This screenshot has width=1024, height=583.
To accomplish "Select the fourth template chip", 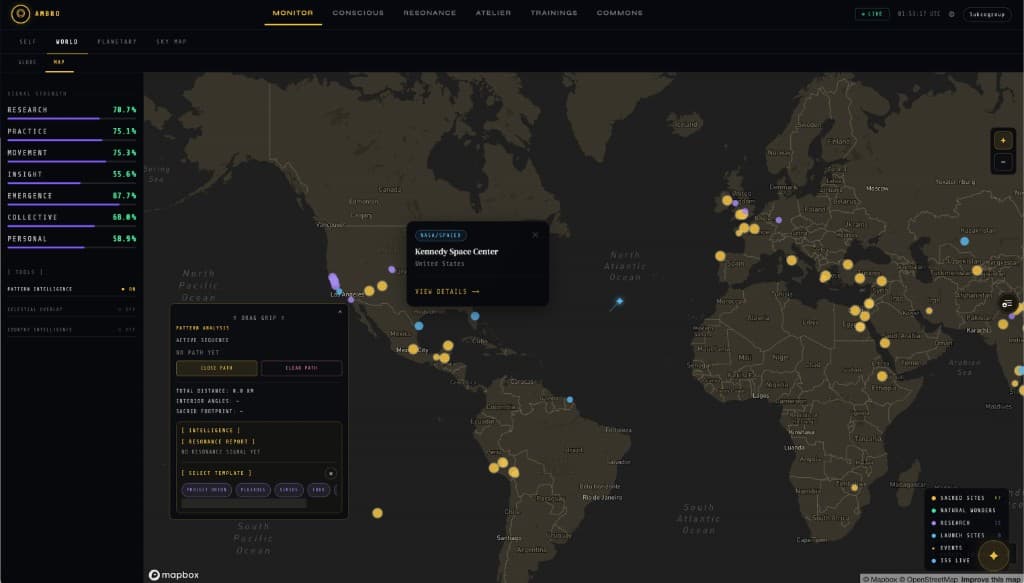I will pos(319,490).
